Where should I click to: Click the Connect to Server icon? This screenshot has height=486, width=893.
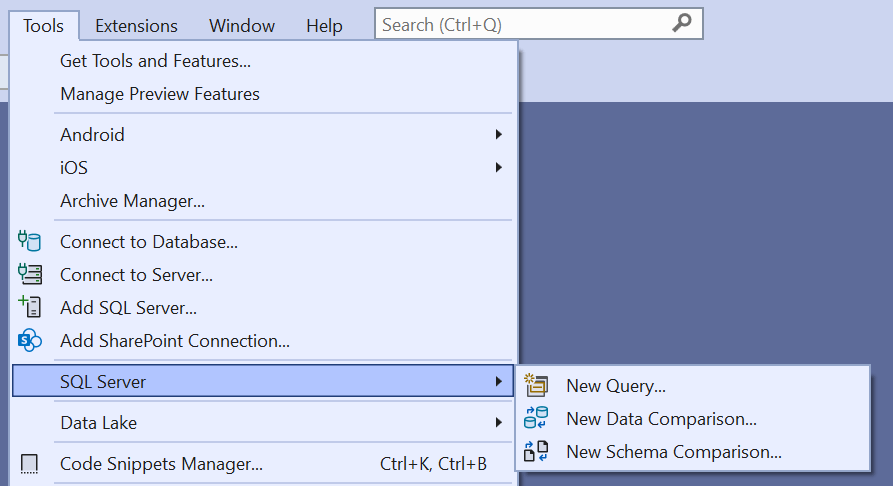pos(30,274)
